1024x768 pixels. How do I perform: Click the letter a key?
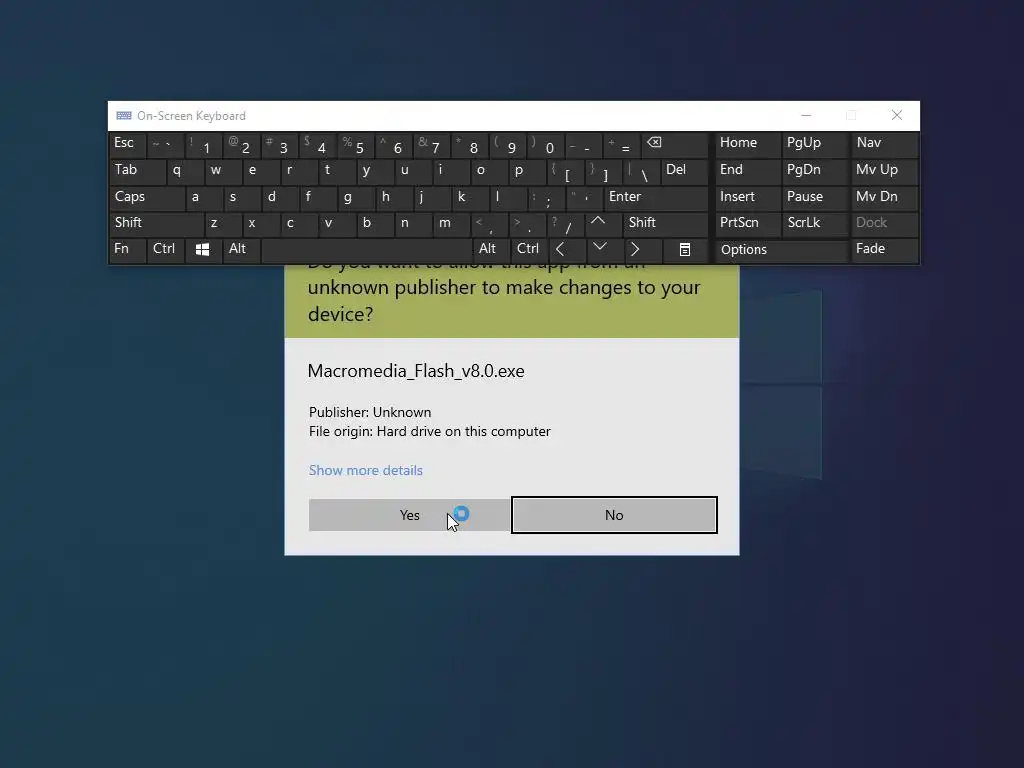[204, 198]
